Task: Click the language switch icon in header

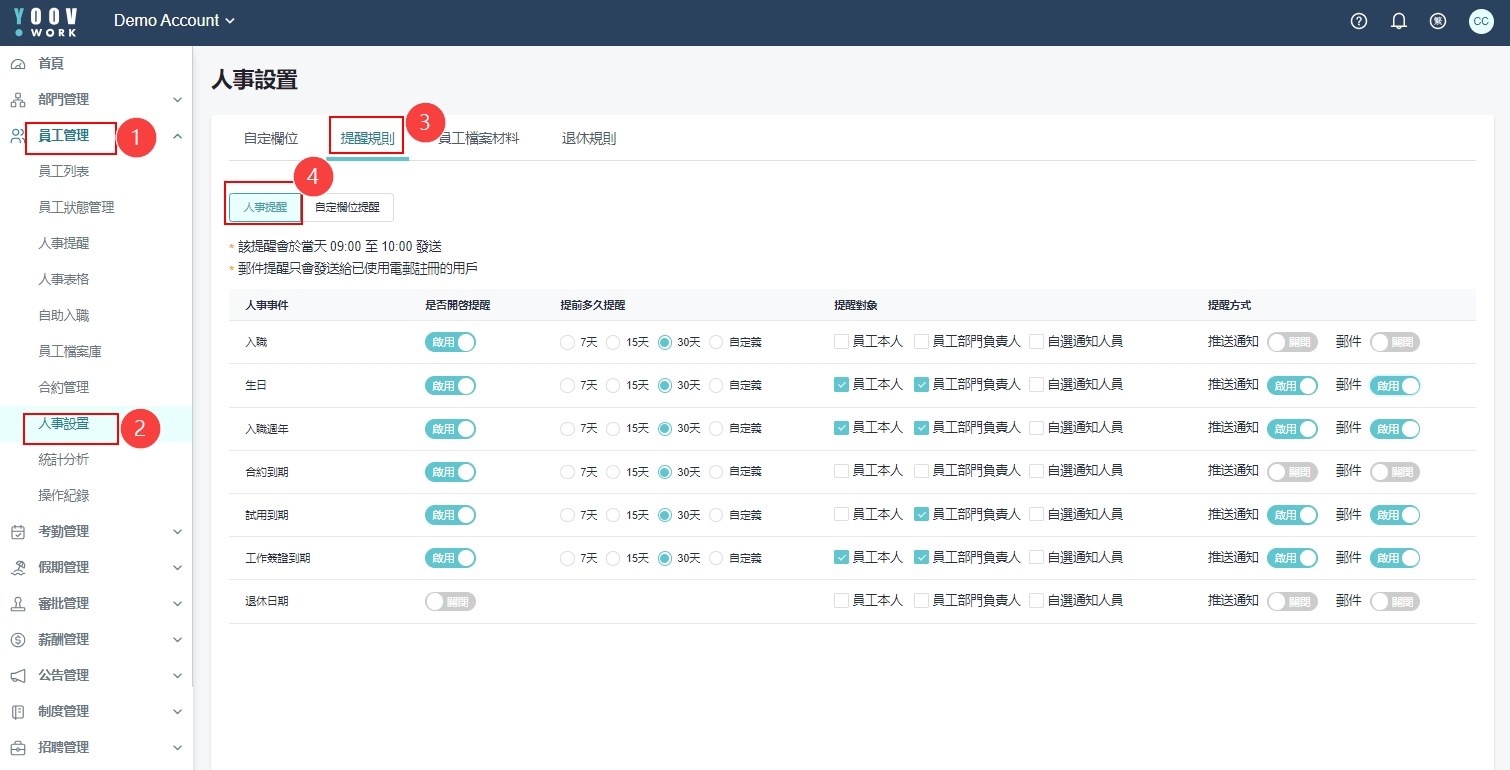Action: pyautogui.click(x=1438, y=21)
